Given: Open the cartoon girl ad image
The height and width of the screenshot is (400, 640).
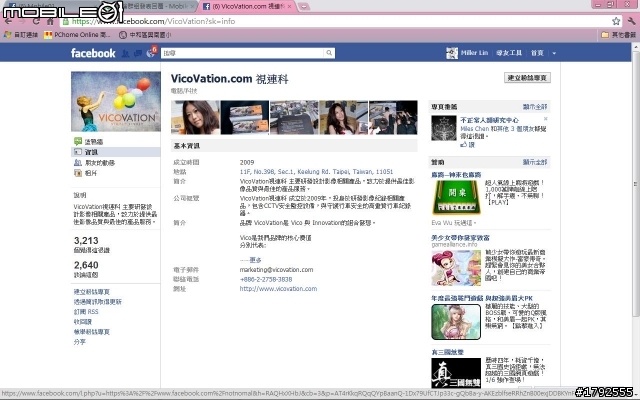Looking at the screenshot, I should pyautogui.click(x=456, y=268).
